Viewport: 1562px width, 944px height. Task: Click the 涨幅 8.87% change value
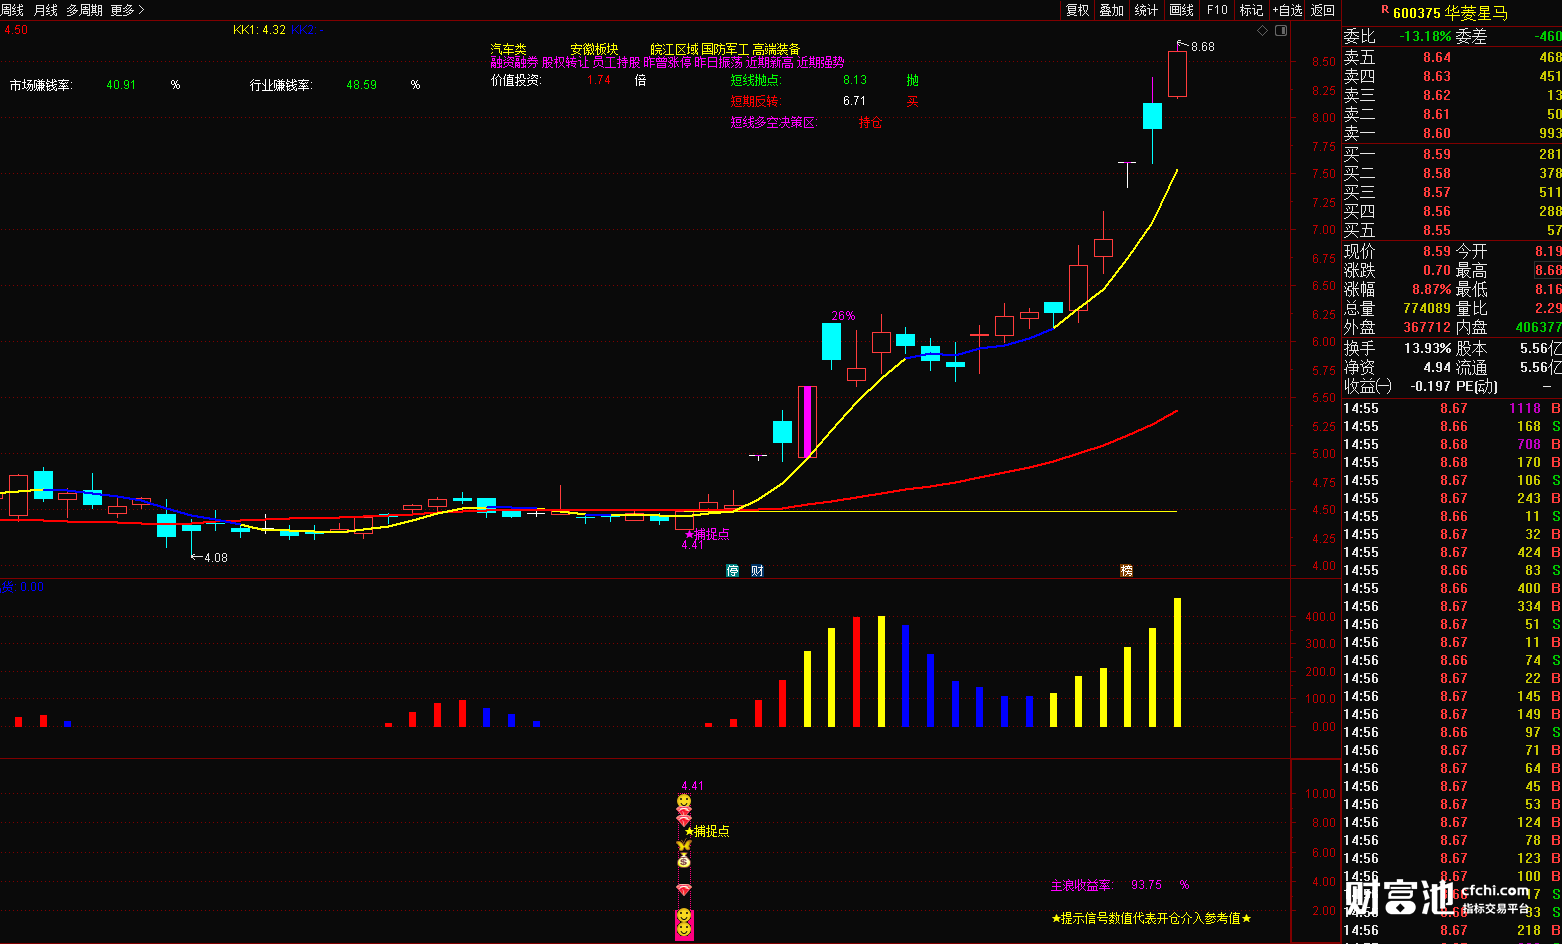[x=1432, y=290]
